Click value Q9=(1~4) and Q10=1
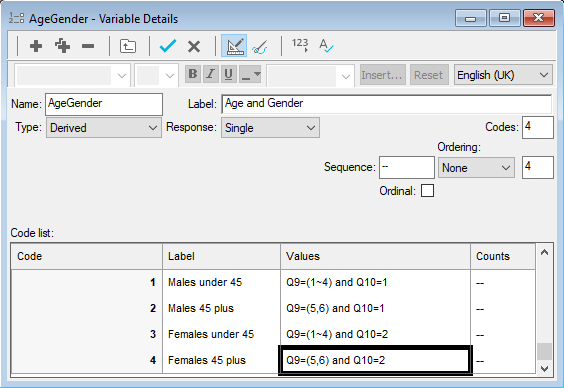This screenshot has height=388, width=564. (337, 282)
